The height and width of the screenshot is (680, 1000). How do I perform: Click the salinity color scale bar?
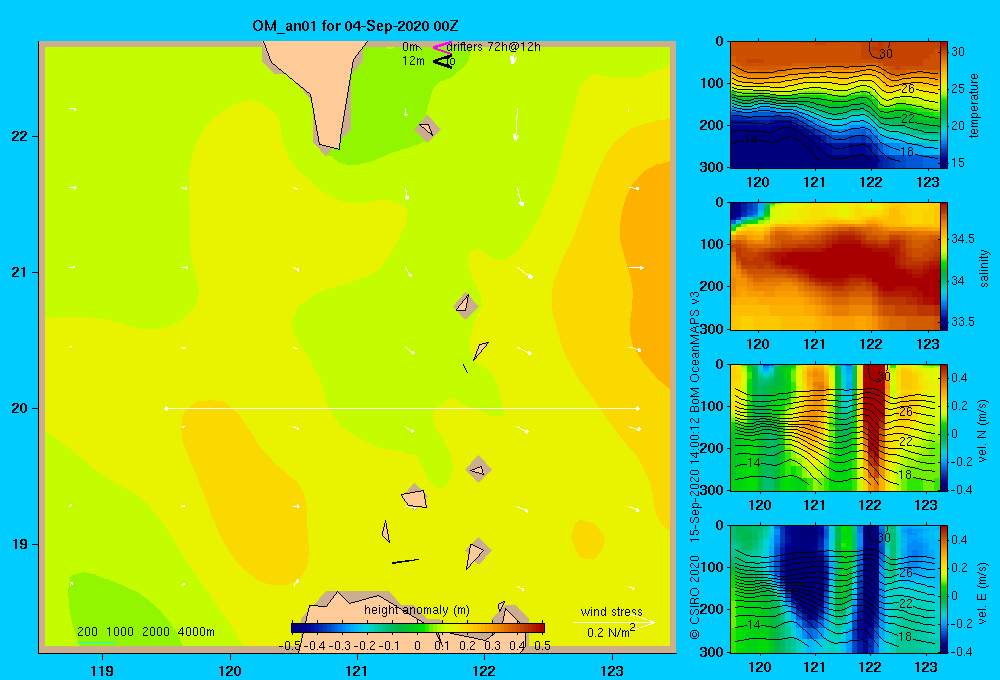click(943, 266)
